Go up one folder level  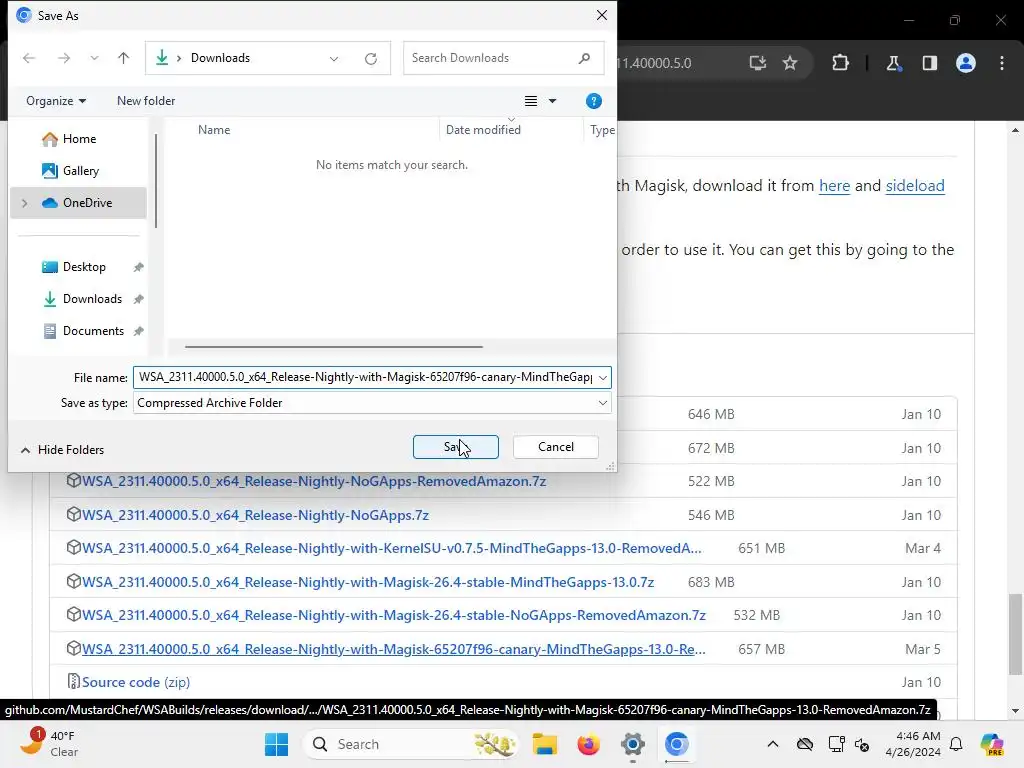[123, 58]
